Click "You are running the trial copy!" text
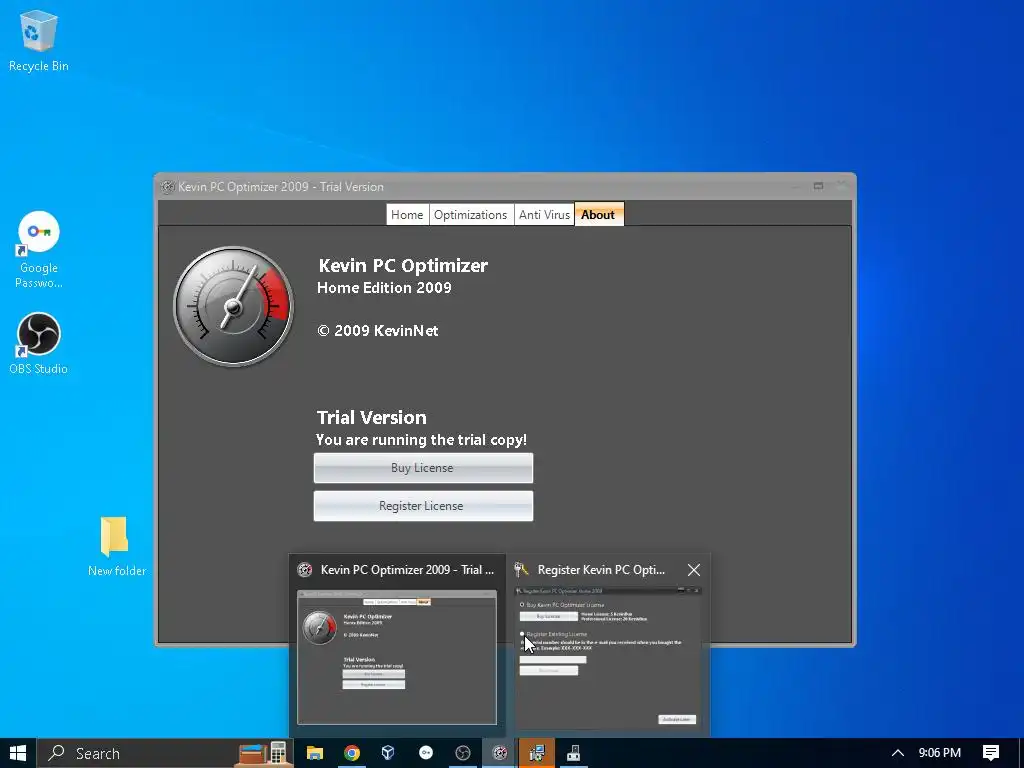This screenshot has height=768, width=1024. 421,440
